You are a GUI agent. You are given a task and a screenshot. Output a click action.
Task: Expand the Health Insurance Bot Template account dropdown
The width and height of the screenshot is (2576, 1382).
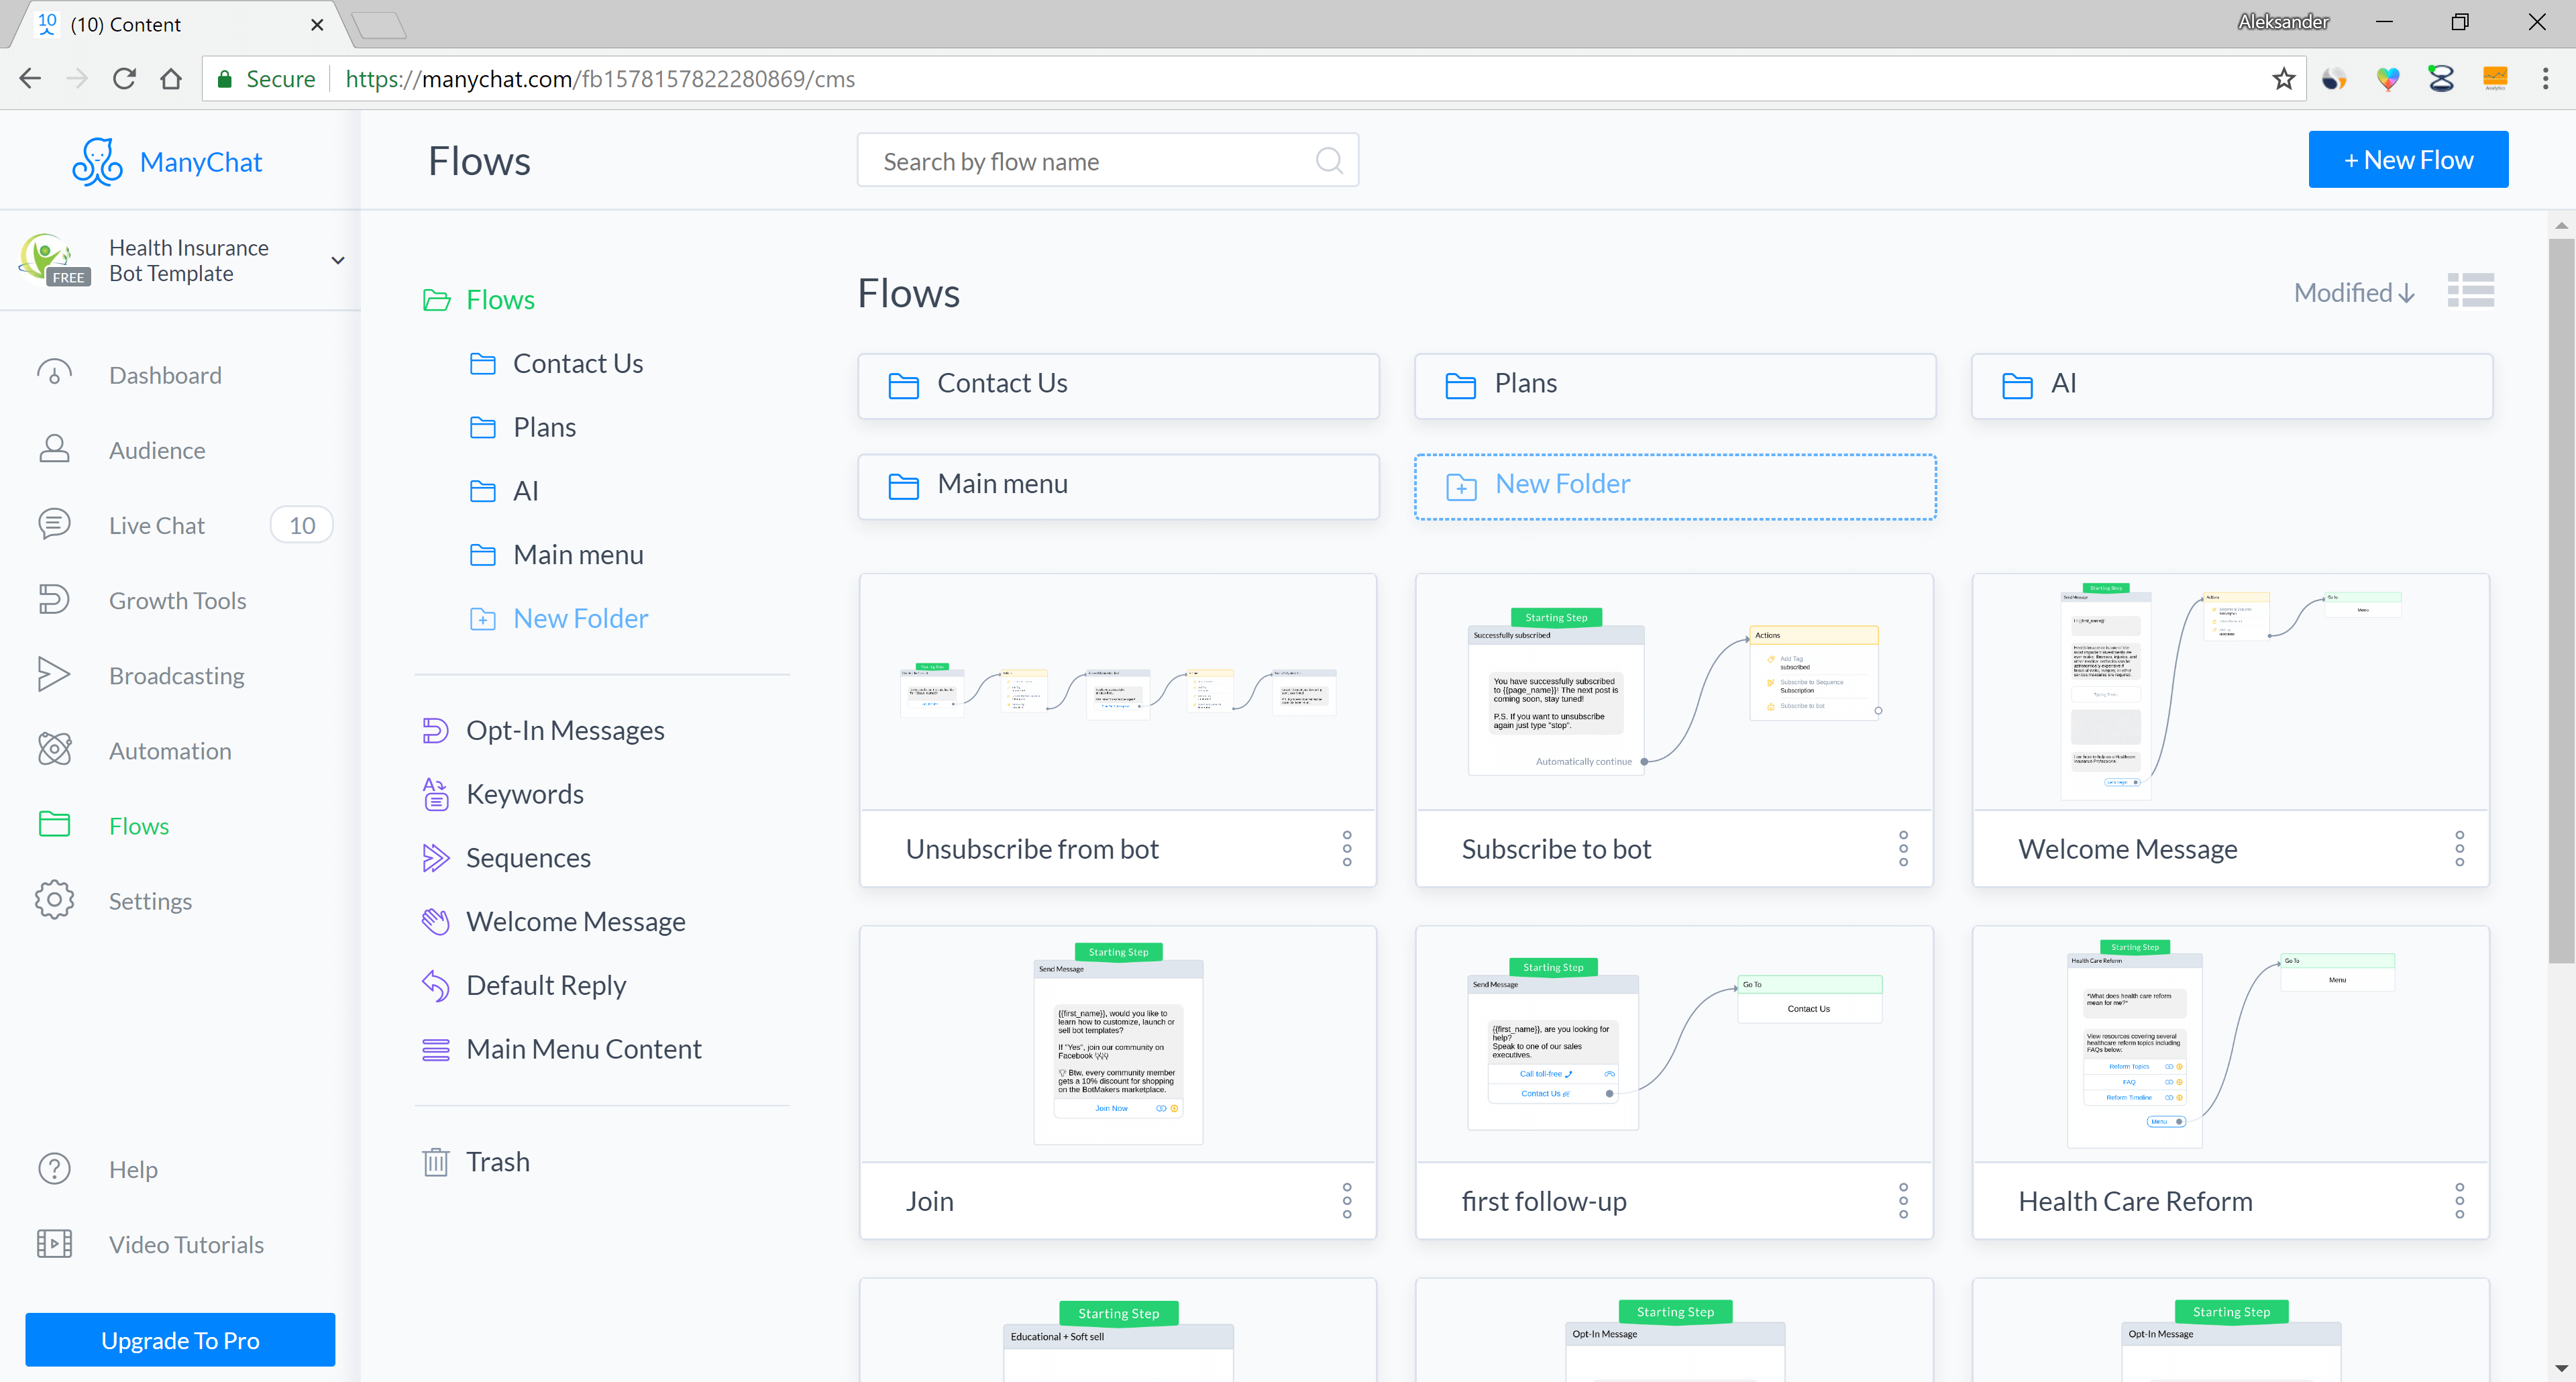[338, 260]
